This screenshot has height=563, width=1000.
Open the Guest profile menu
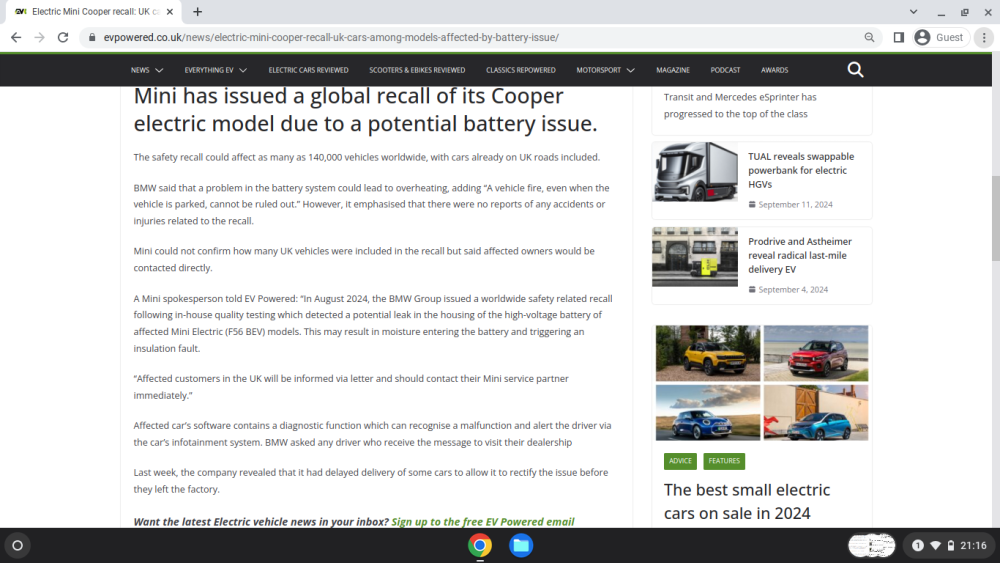point(940,38)
